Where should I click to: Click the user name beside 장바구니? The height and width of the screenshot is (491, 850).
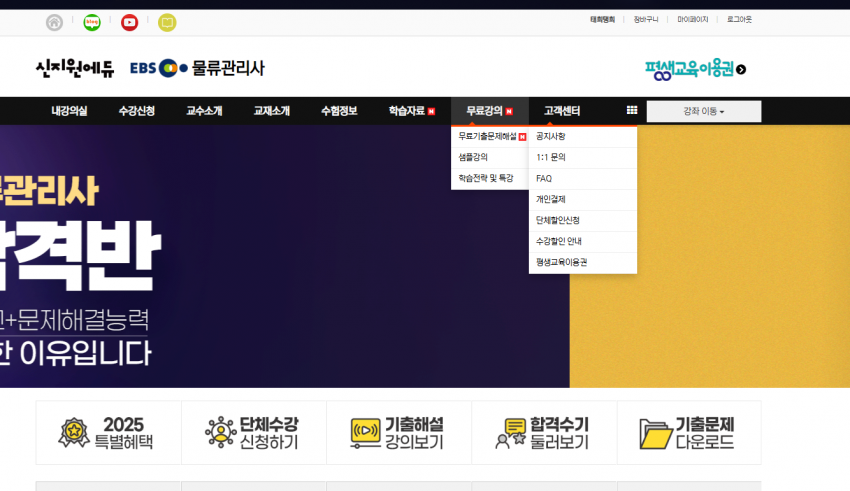pos(602,20)
